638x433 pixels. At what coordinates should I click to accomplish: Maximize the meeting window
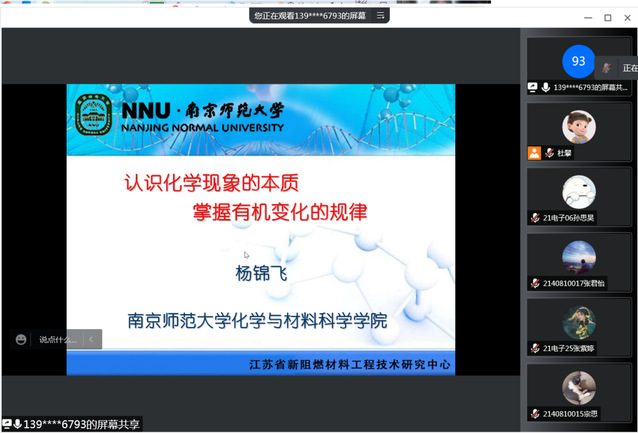click(x=608, y=17)
